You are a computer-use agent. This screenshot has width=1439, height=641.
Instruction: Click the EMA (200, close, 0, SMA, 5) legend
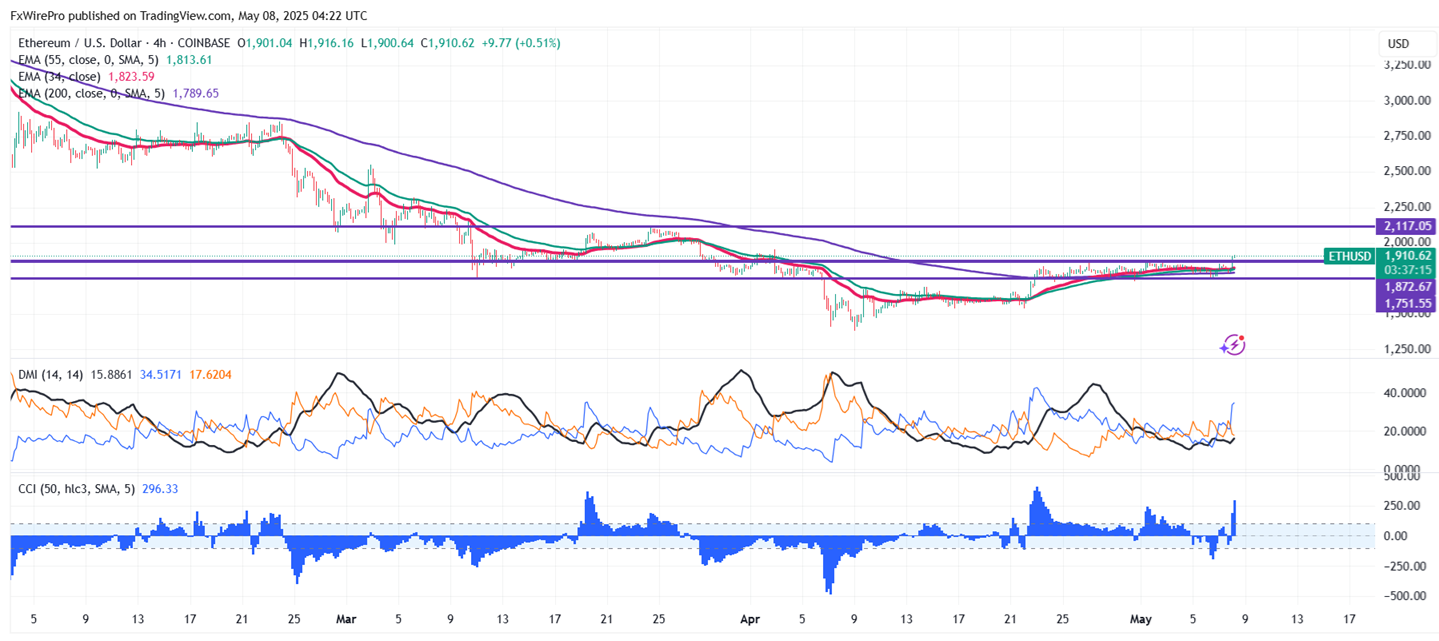coord(90,93)
